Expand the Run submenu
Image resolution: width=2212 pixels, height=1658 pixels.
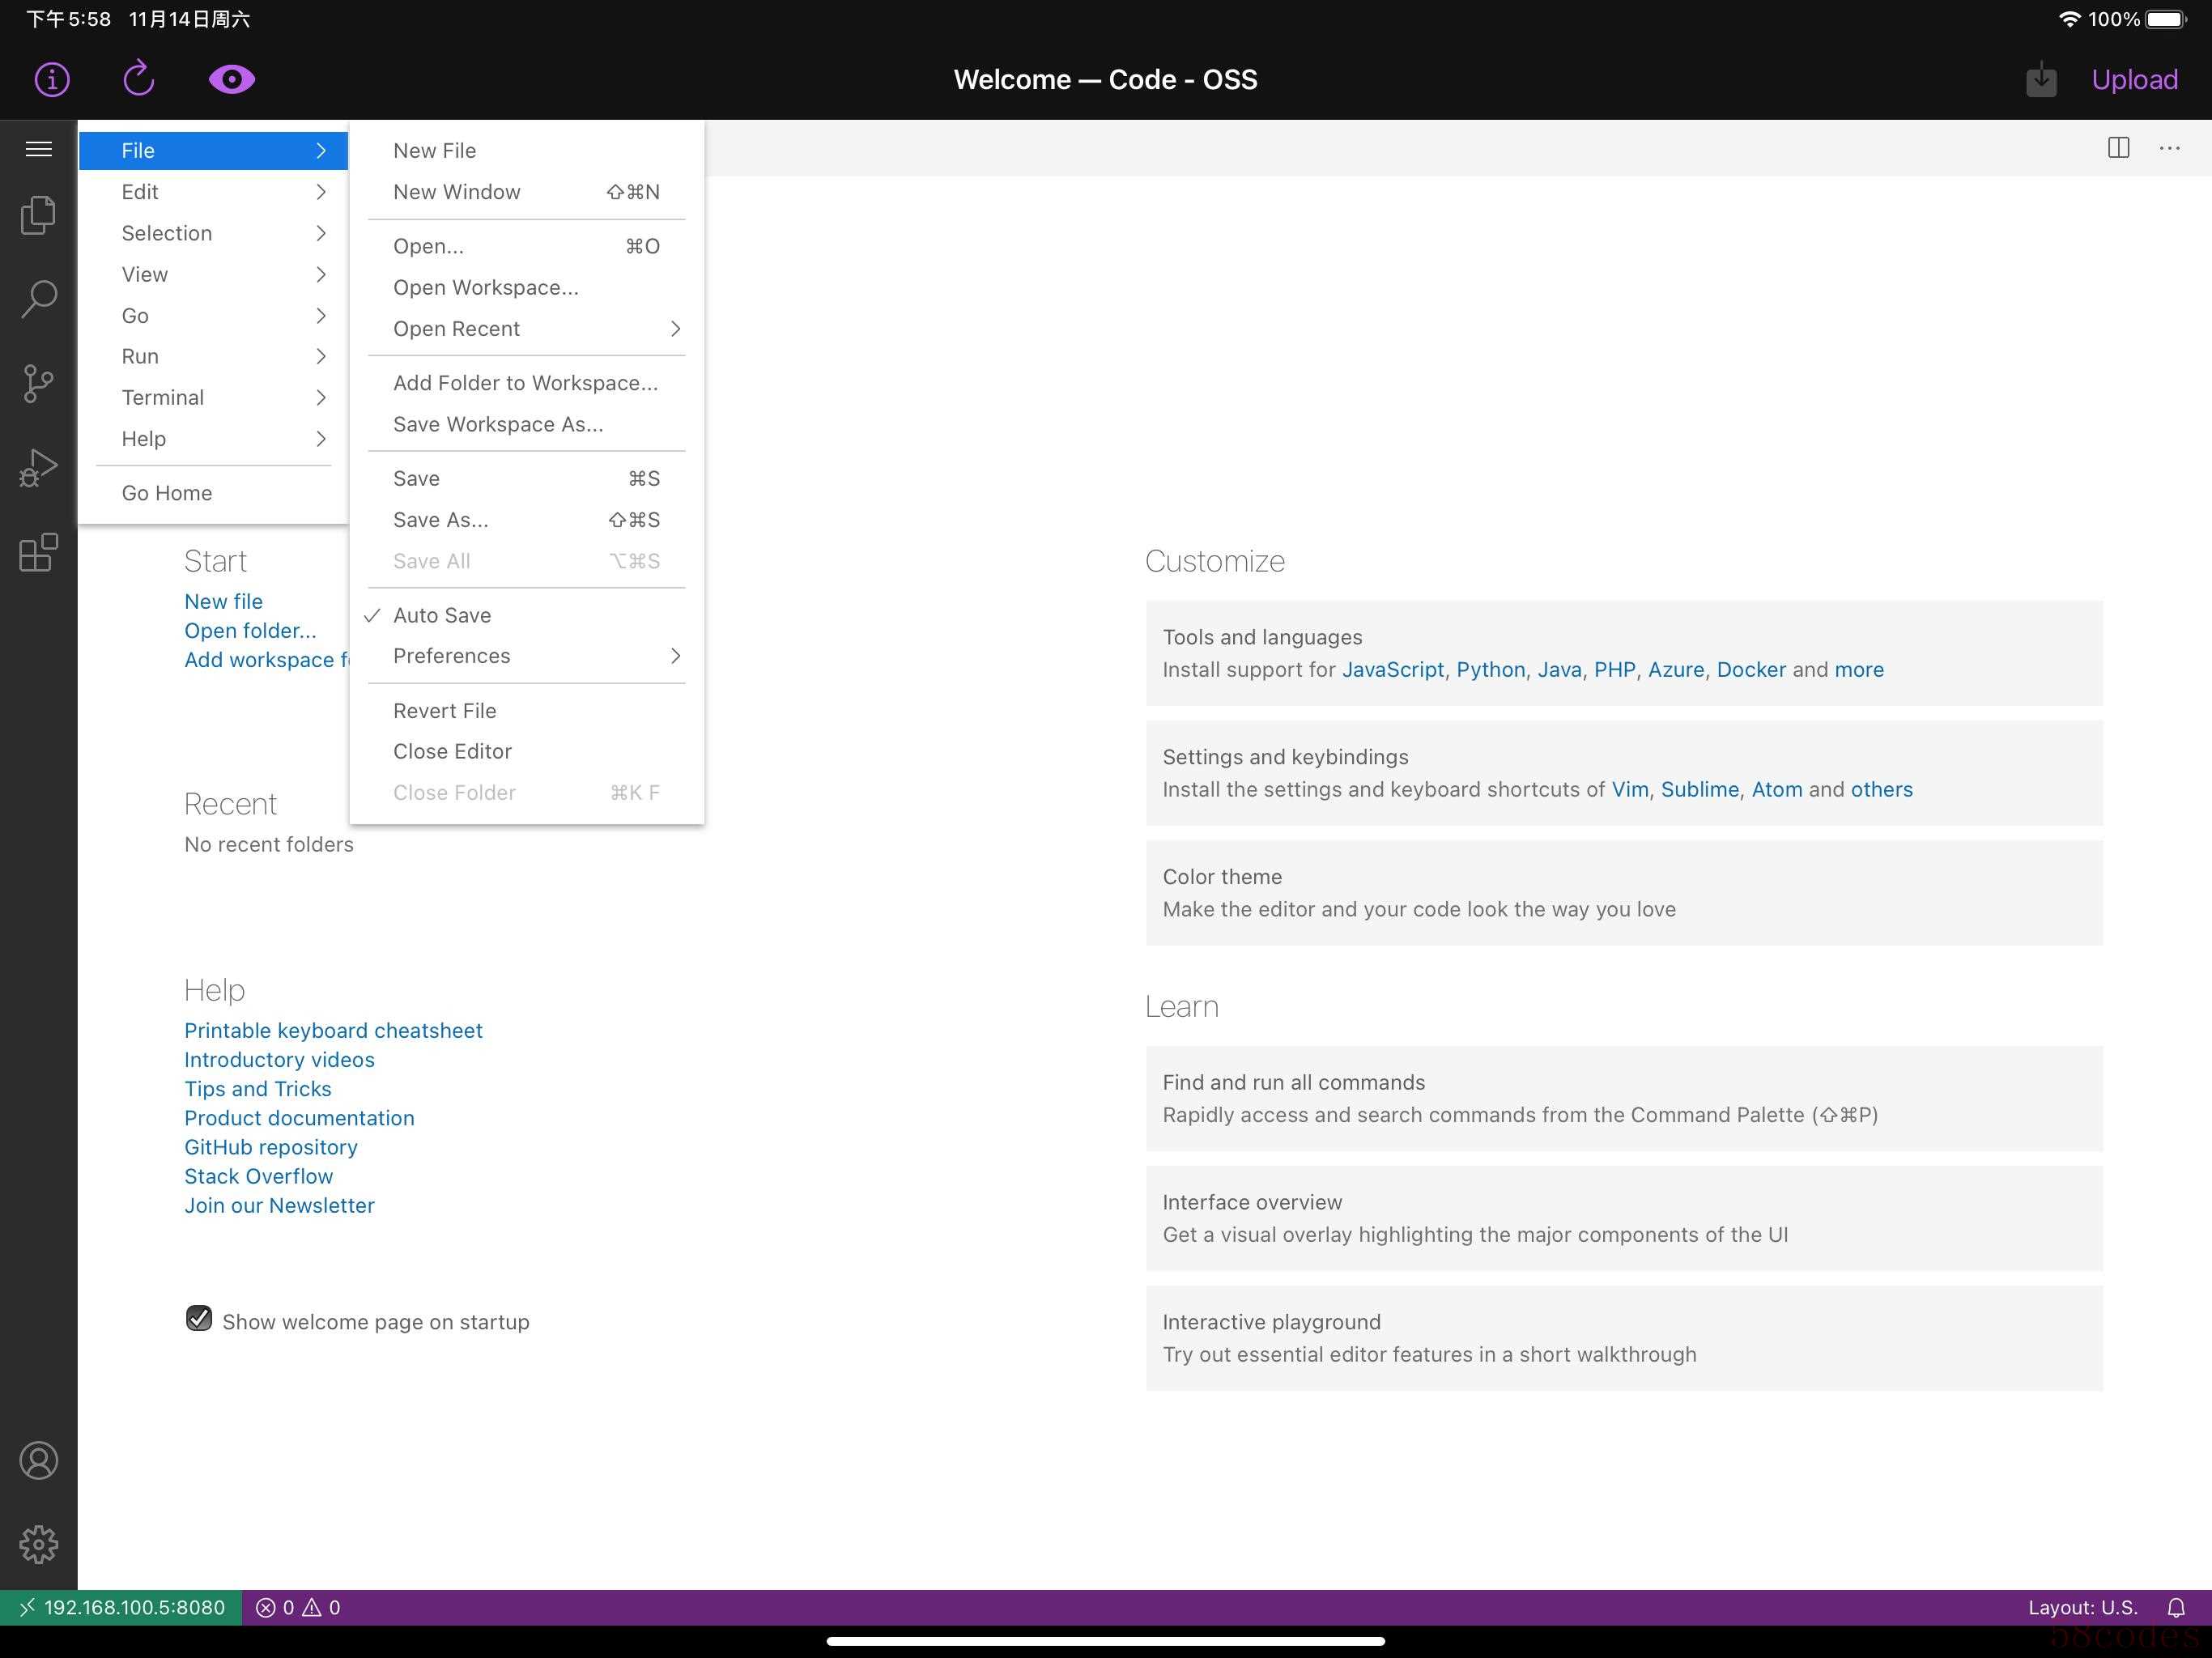click(213, 356)
